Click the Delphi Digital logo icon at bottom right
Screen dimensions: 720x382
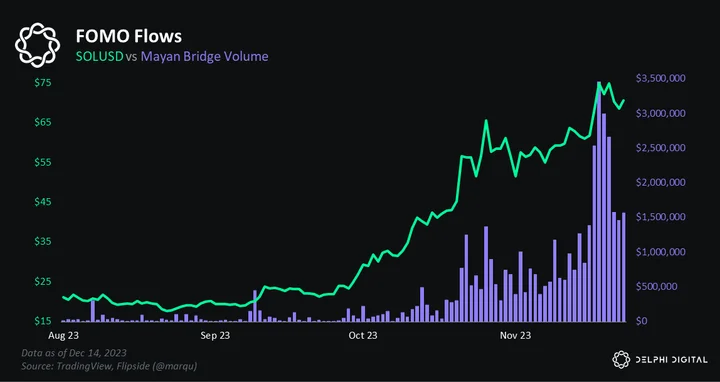(x=621, y=360)
